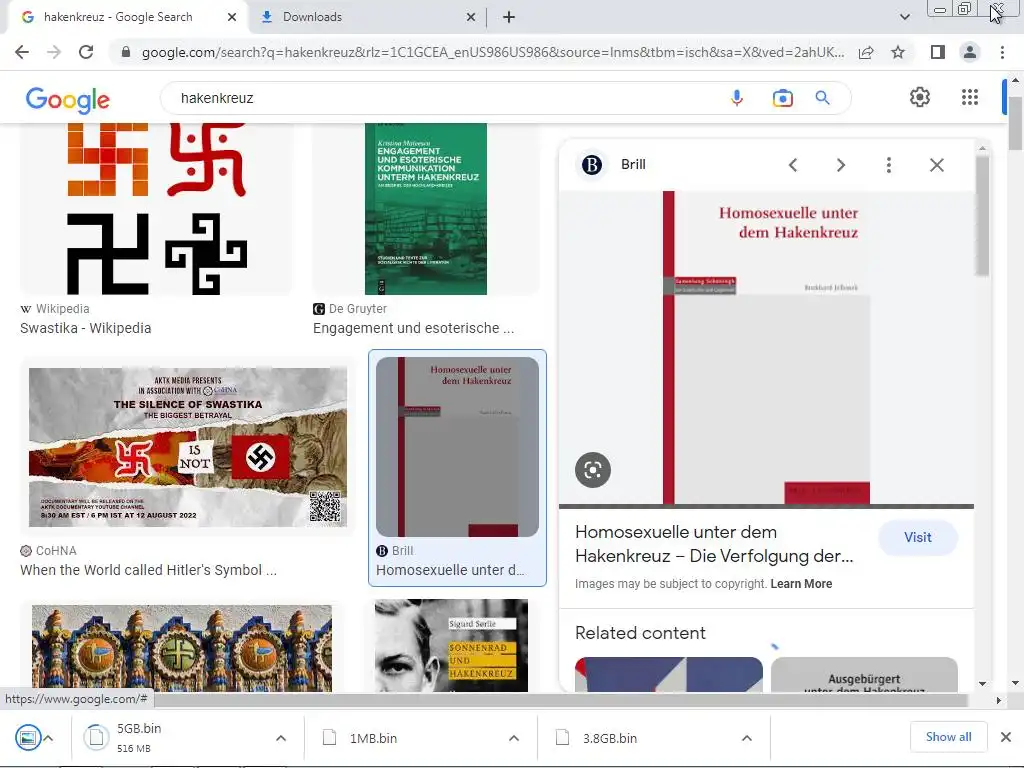Image resolution: width=1024 pixels, height=768 pixels.
Task: Close the Brill image preview panel
Action: [x=936, y=165]
